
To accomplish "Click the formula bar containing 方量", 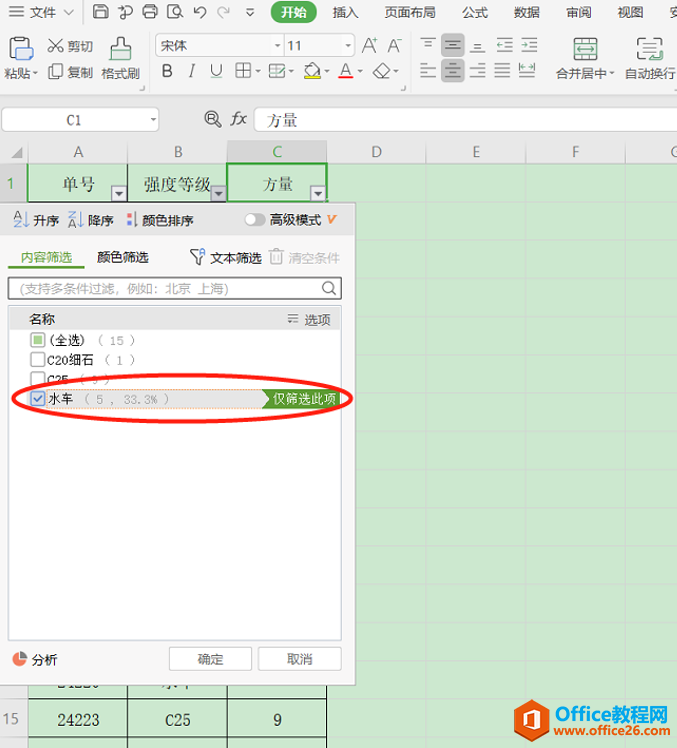I will (465, 120).
